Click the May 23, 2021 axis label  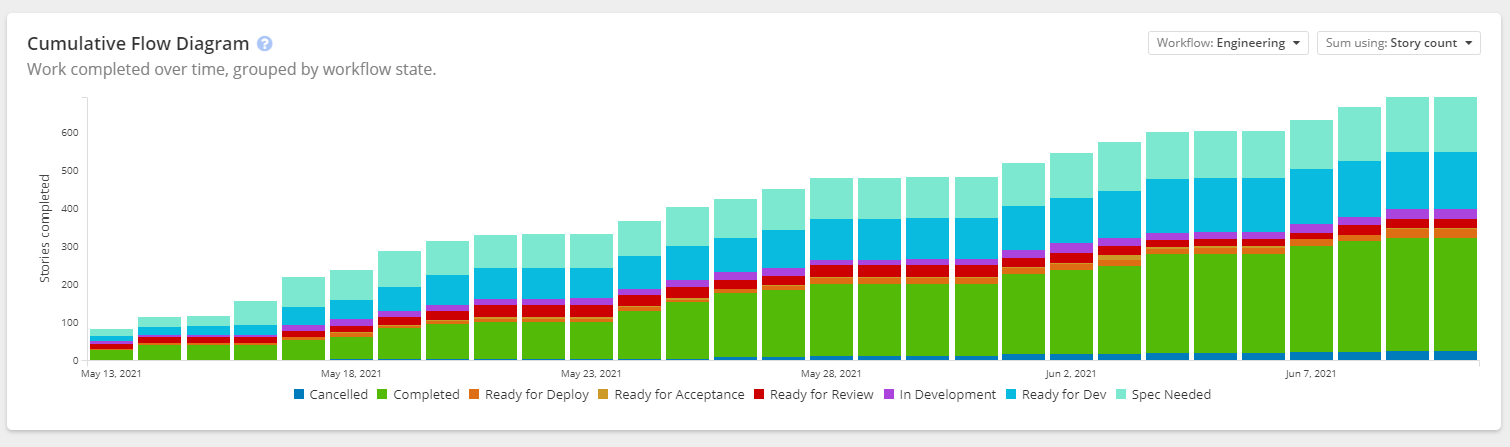(591, 374)
